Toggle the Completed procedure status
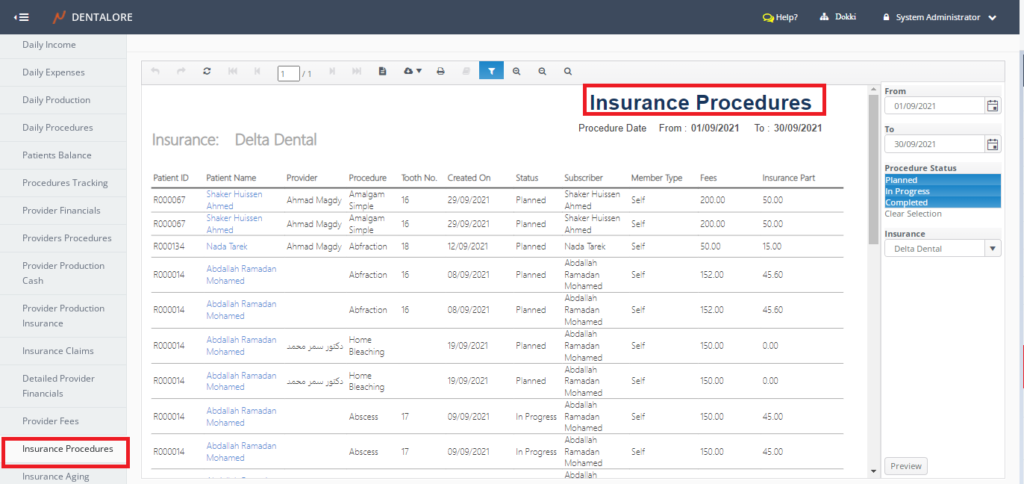 point(942,202)
